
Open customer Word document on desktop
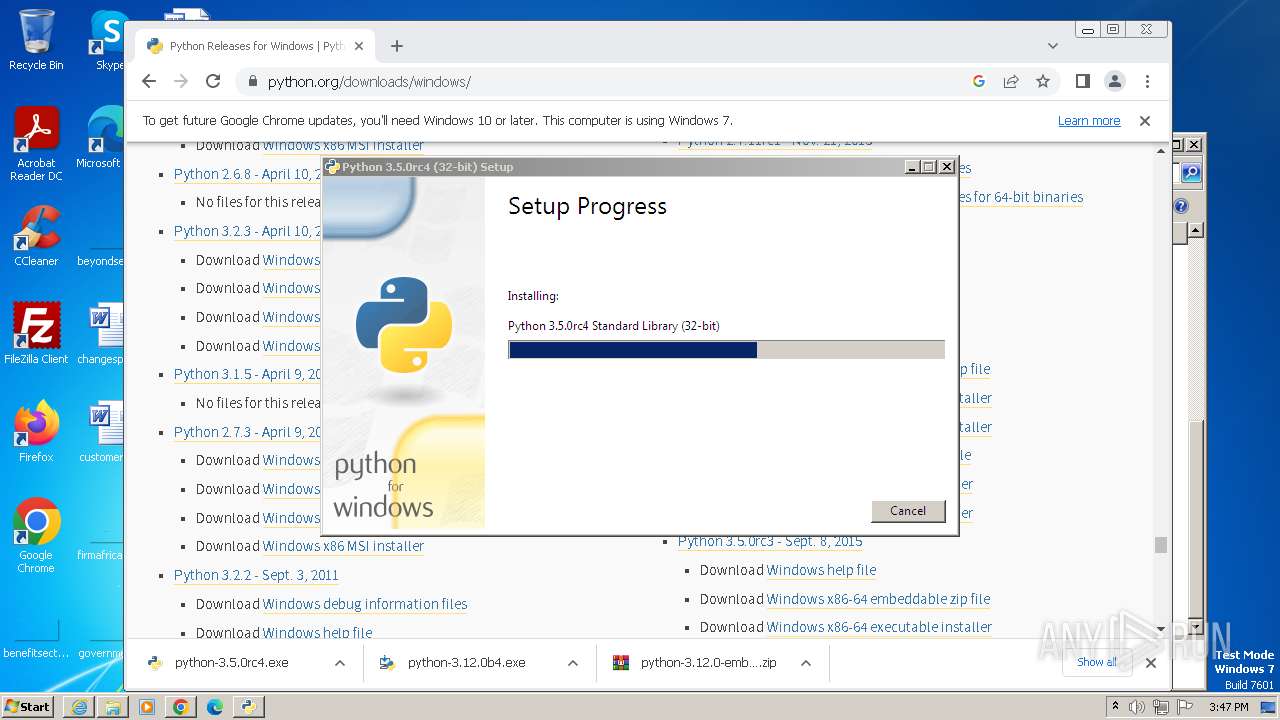[x=101, y=432]
